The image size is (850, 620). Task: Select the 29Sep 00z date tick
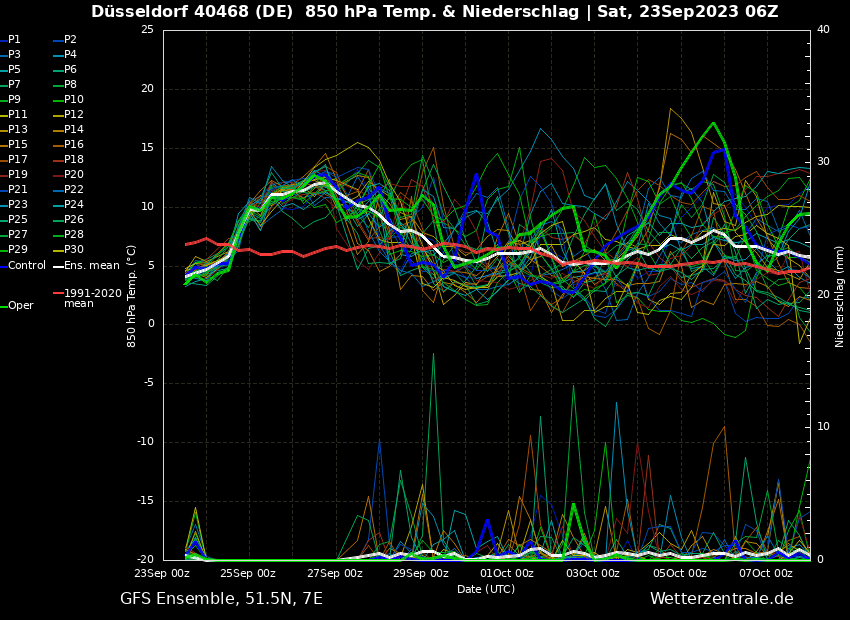(421, 574)
